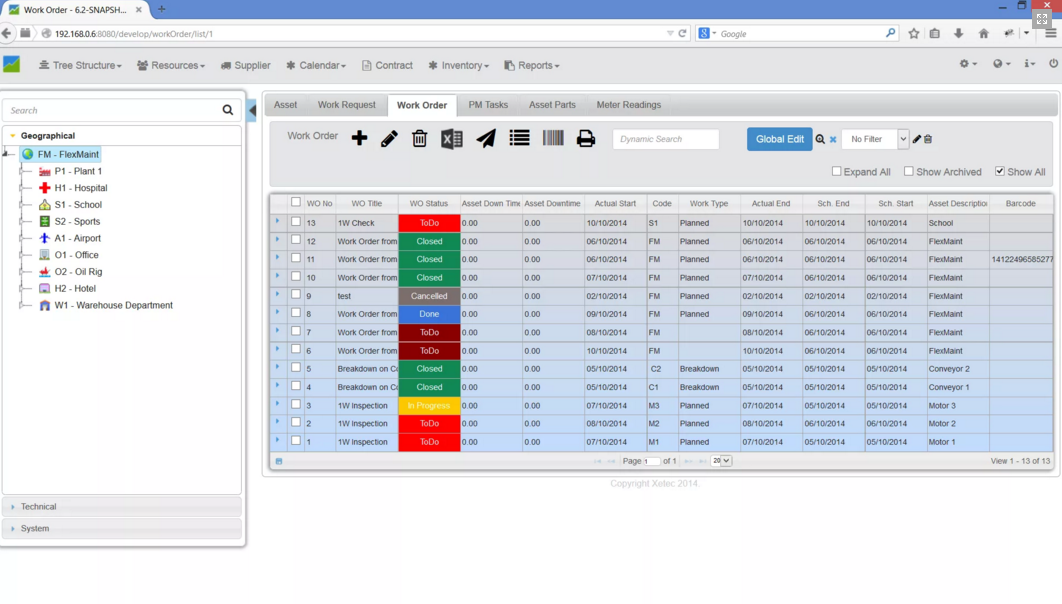Click the tree search magnifier icon
This screenshot has height=604, width=1062.
tap(228, 110)
